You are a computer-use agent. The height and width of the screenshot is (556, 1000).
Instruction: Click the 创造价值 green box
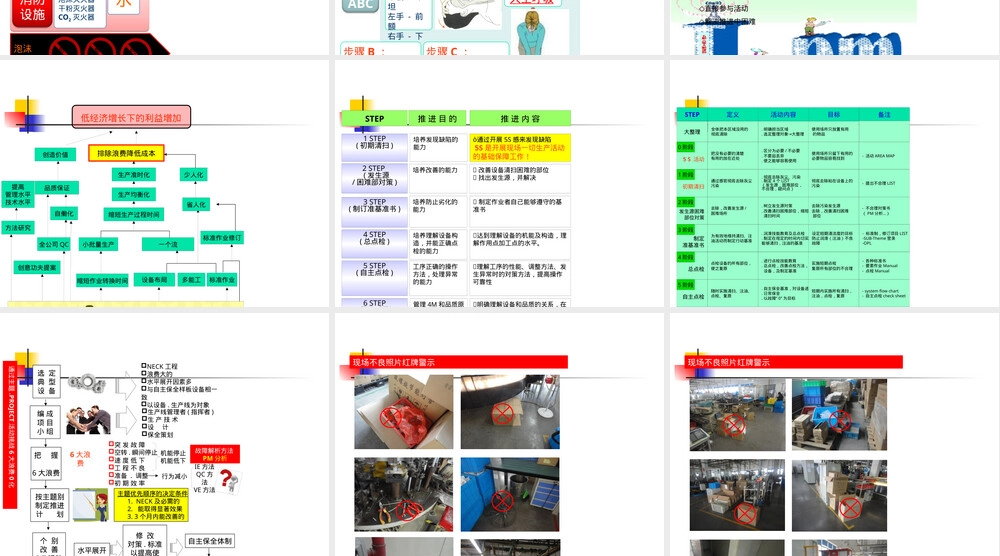tap(55, 154)
